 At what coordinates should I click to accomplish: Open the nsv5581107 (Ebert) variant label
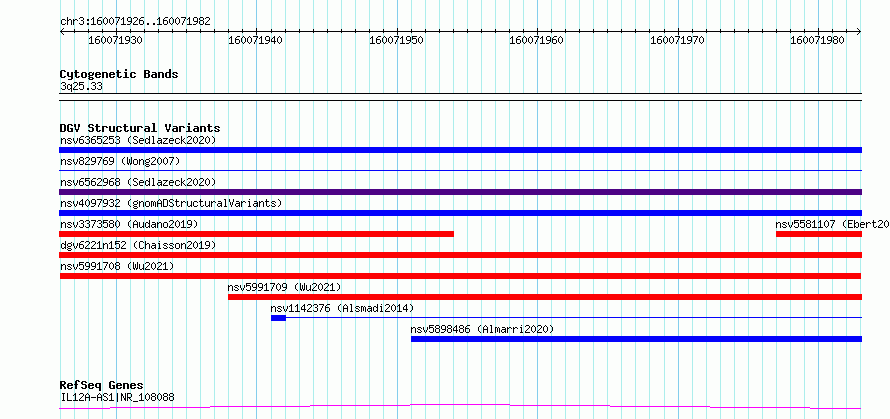pos(833,224)
